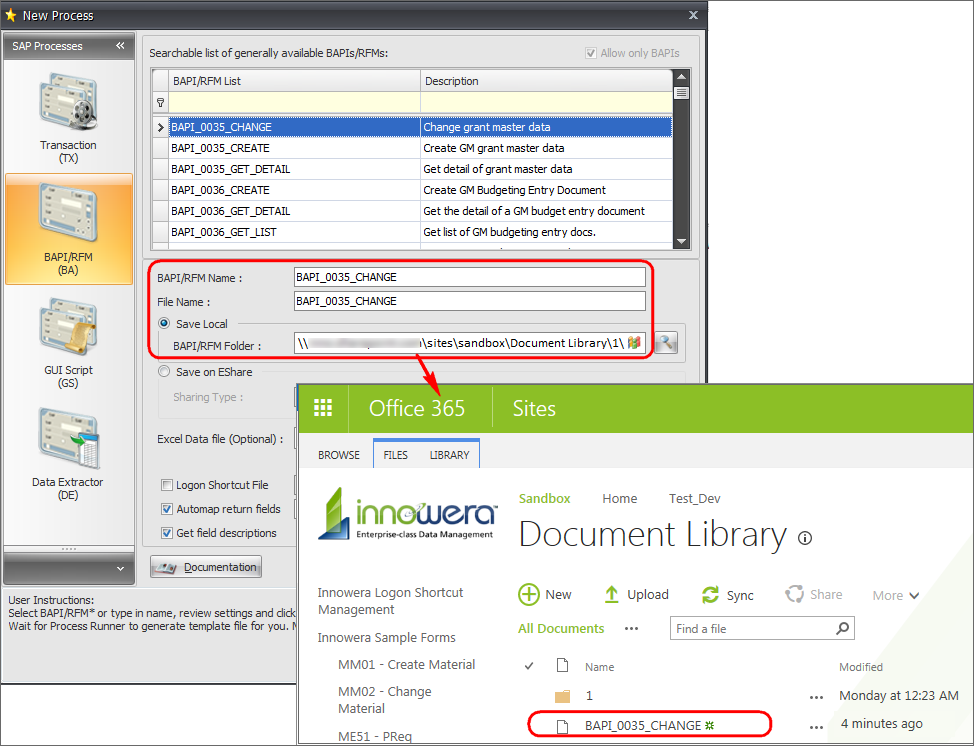
Task: Click the BAPI list vertical scrollbar
Action: tap(681, 160)
